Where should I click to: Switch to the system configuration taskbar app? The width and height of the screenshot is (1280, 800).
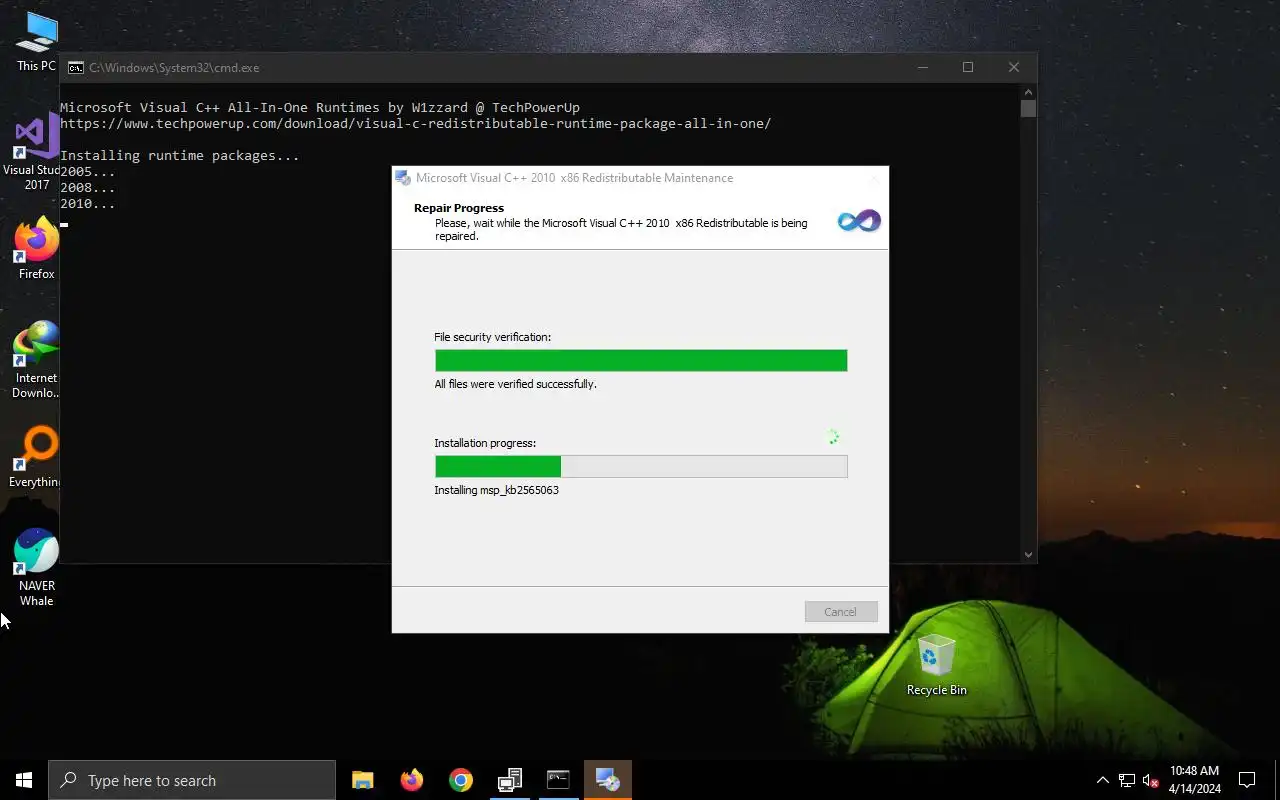coord(510,780)
